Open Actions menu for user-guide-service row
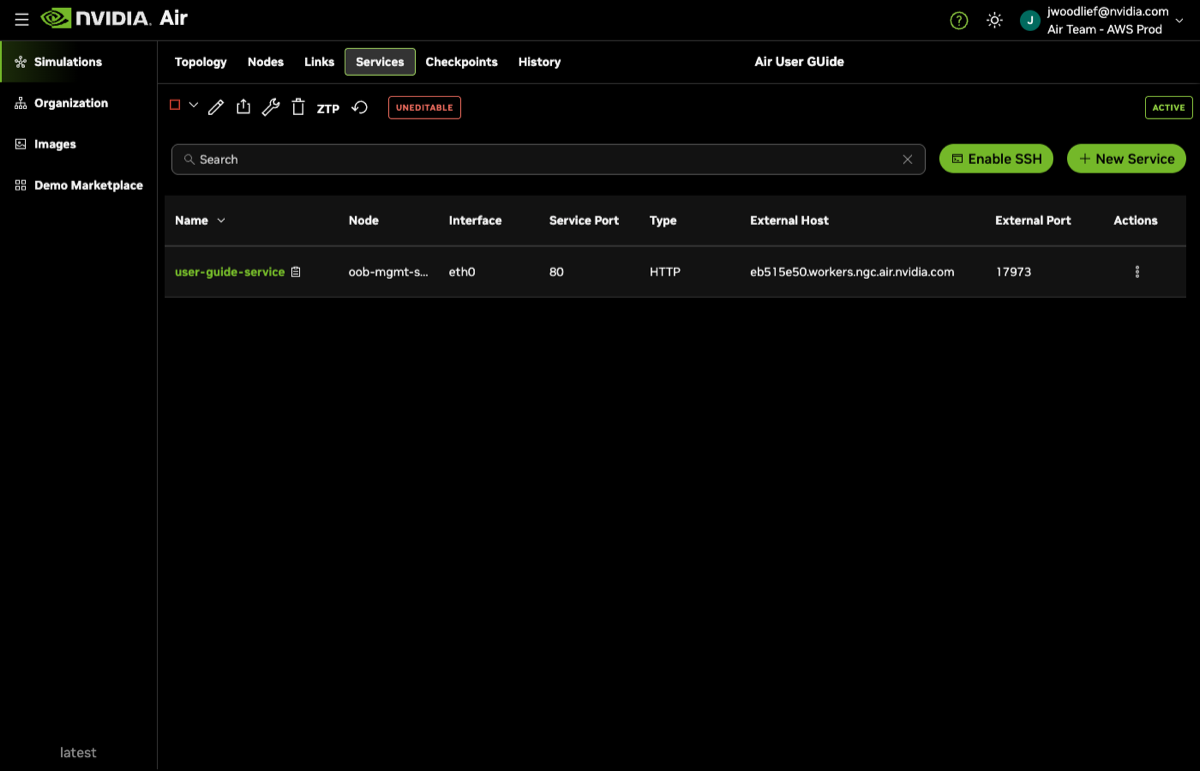 (x=1137, y=272)
